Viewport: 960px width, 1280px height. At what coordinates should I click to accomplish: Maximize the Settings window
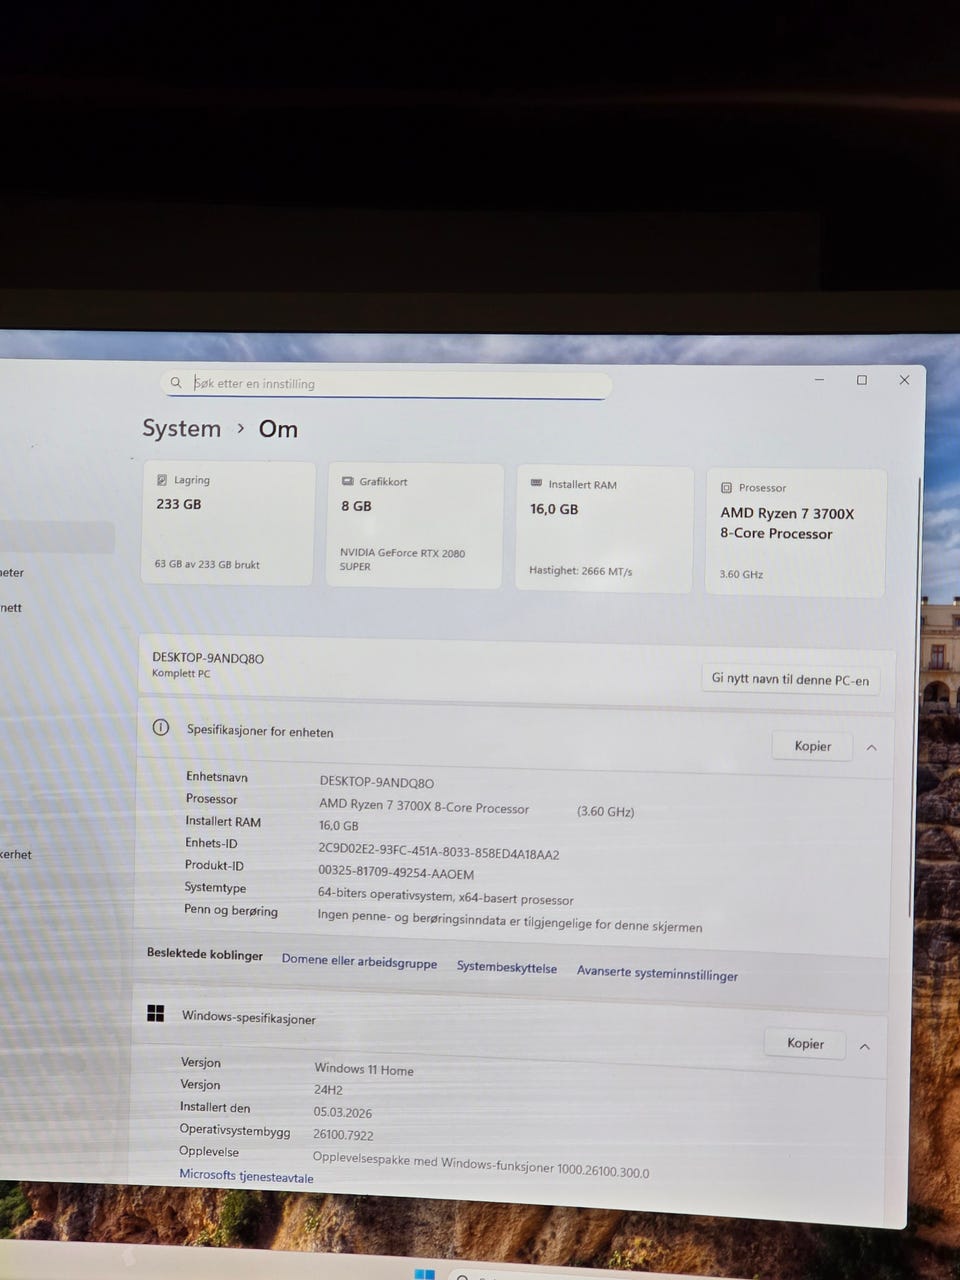[x=862, y=380]
